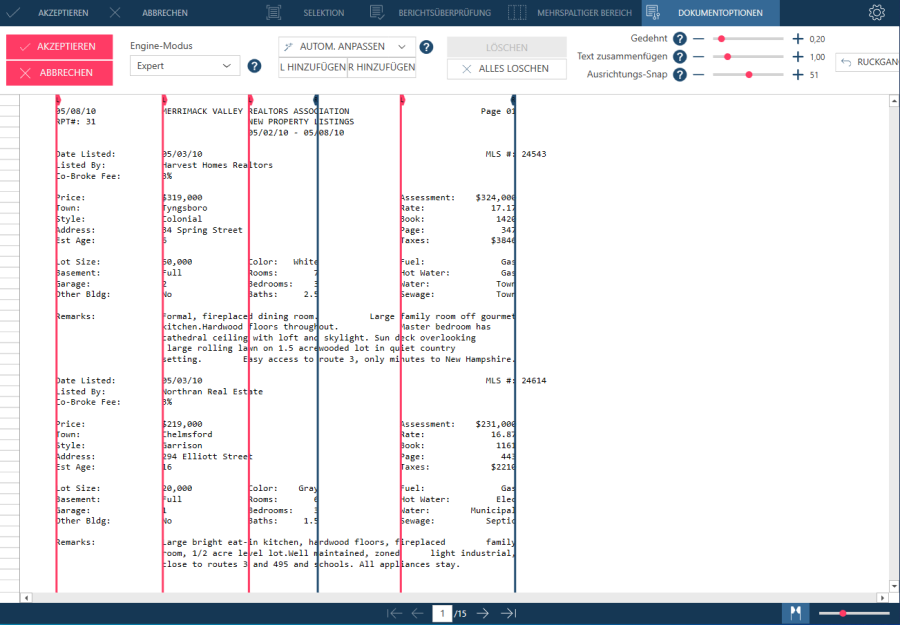Viewport: 900px width, 625px height.
Task: Open settings via the gear icon
Action: click(x=876, y=13)
